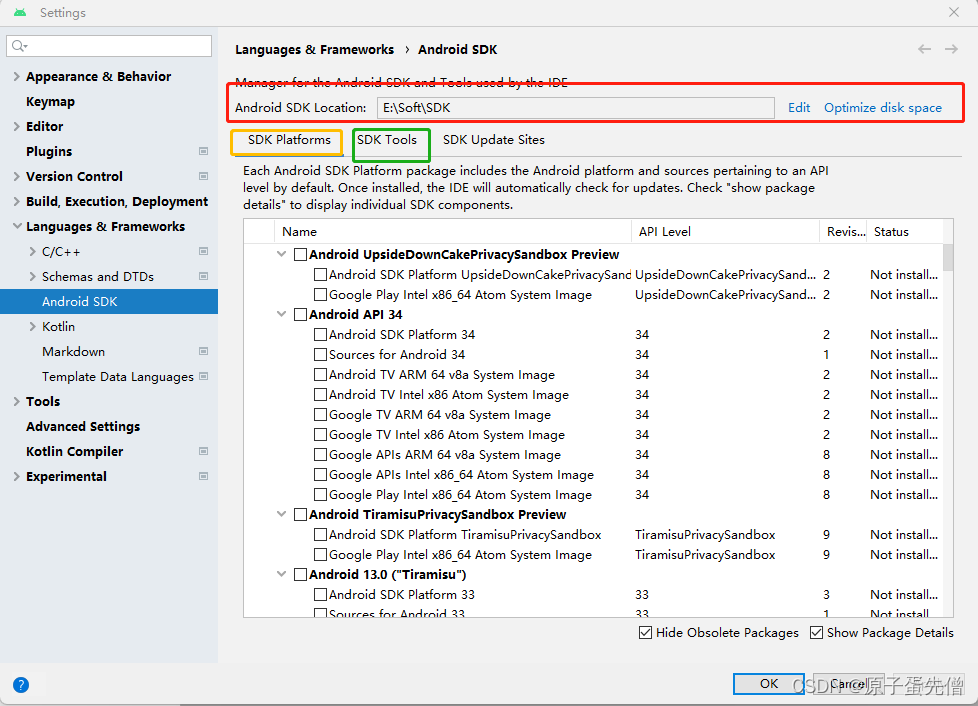Click the icon beside Template Data Languages
The image size is (978, 706).
(x=203, y=376)
